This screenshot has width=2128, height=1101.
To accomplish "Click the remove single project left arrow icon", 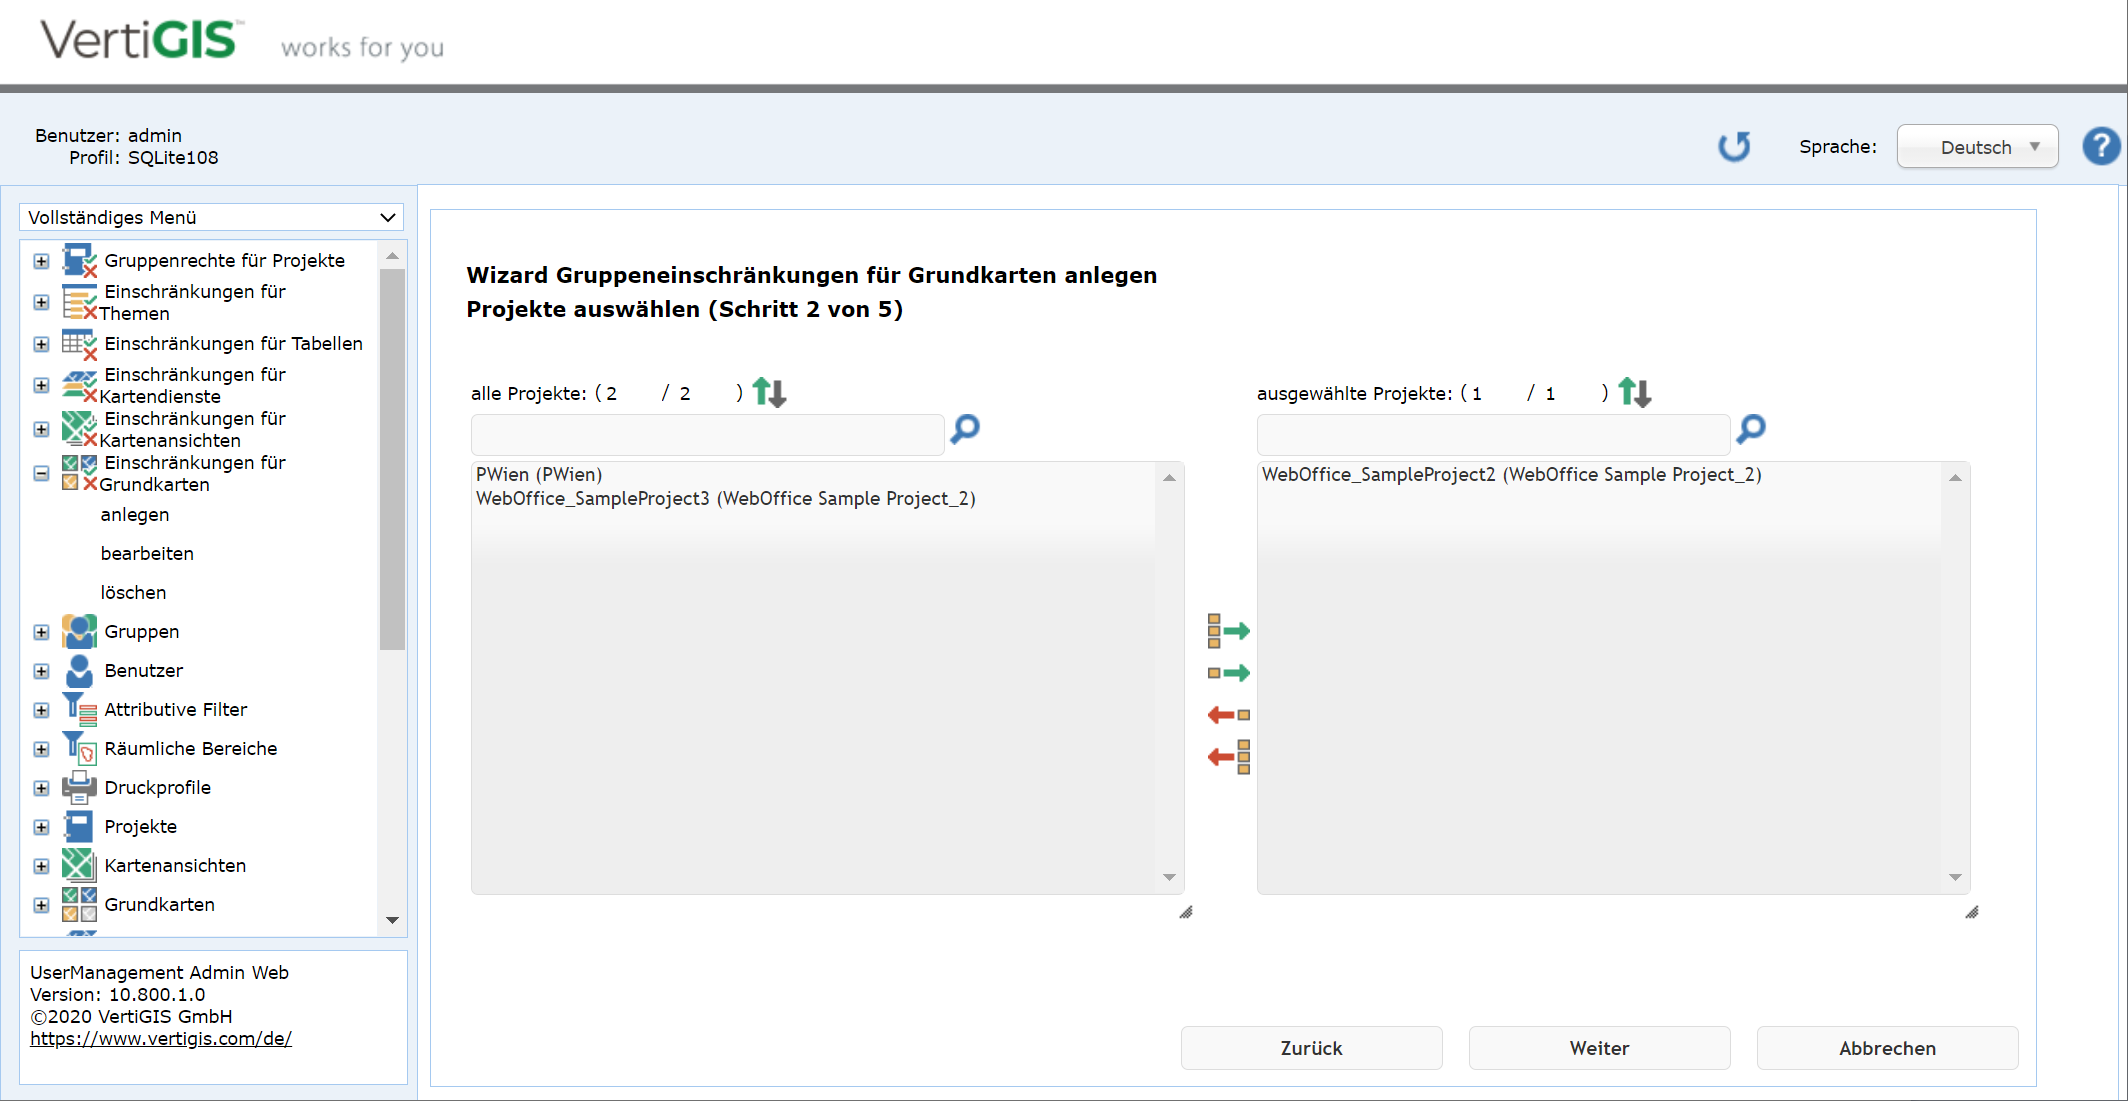I will click(1228, 715).
